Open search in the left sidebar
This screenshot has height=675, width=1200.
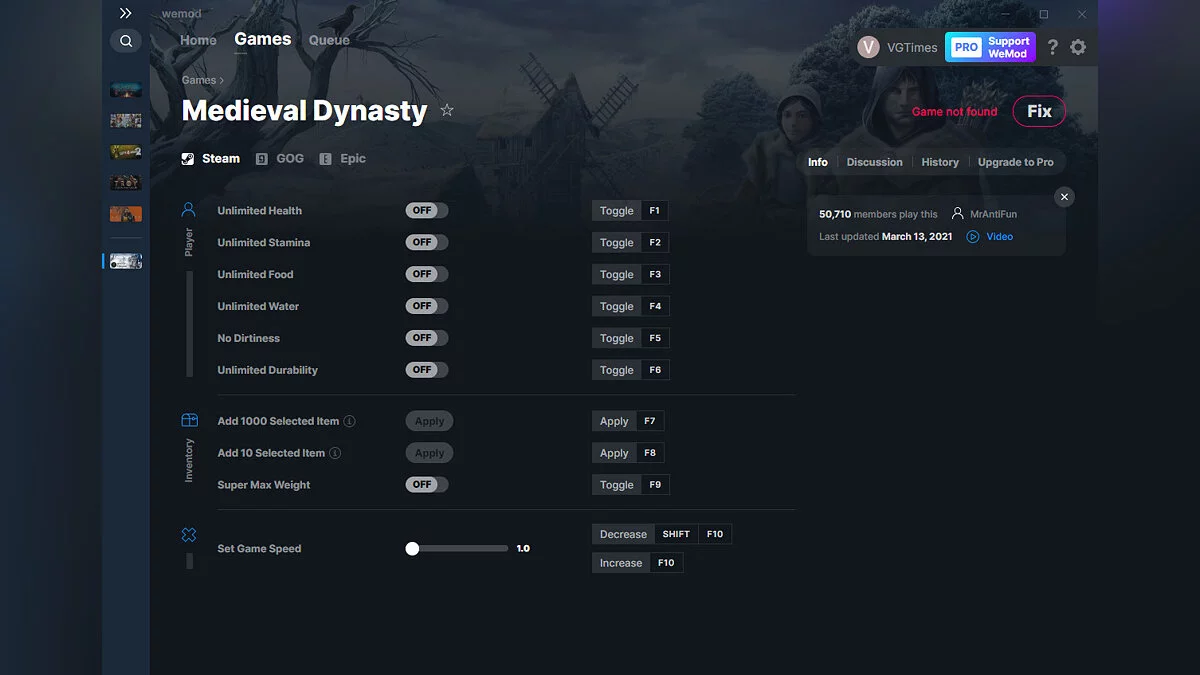point(125,41)
